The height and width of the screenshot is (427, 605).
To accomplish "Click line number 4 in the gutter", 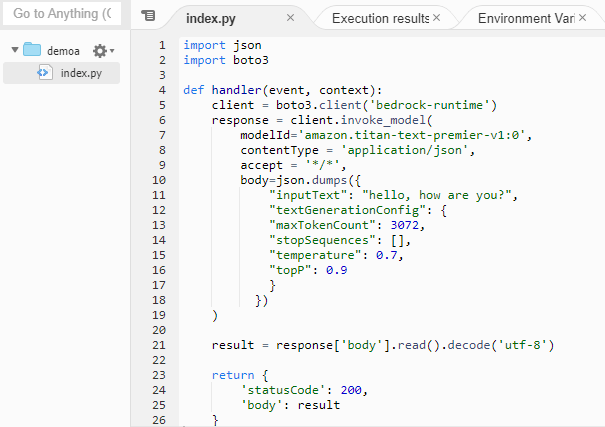I will tap(162, 90).
